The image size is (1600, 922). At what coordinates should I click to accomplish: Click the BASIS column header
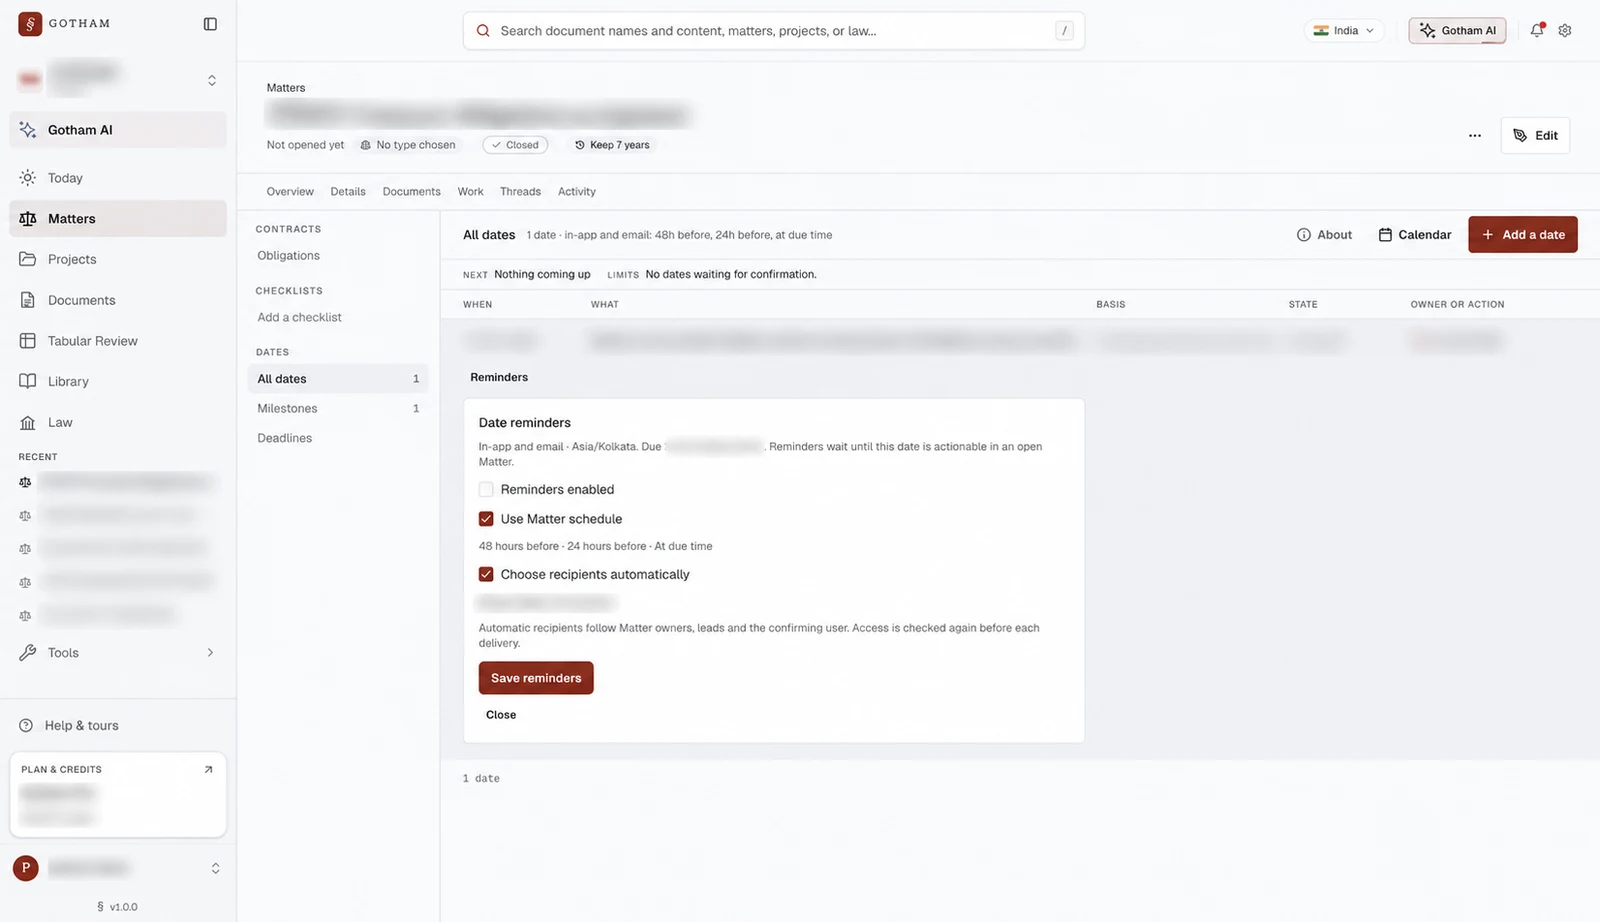pyautogui.click(x=1110, y=304)
